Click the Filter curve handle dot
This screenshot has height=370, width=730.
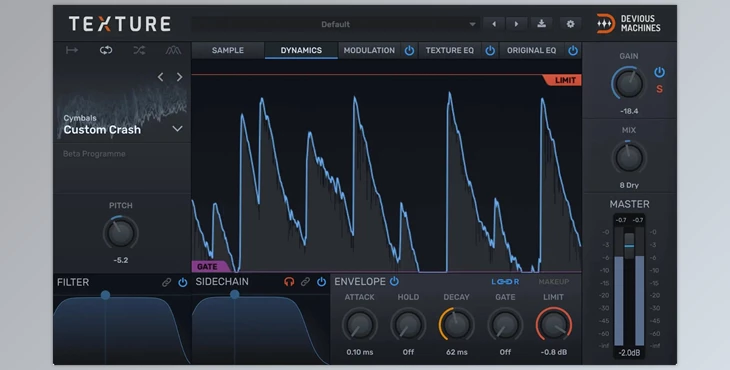tap(105, 295)
